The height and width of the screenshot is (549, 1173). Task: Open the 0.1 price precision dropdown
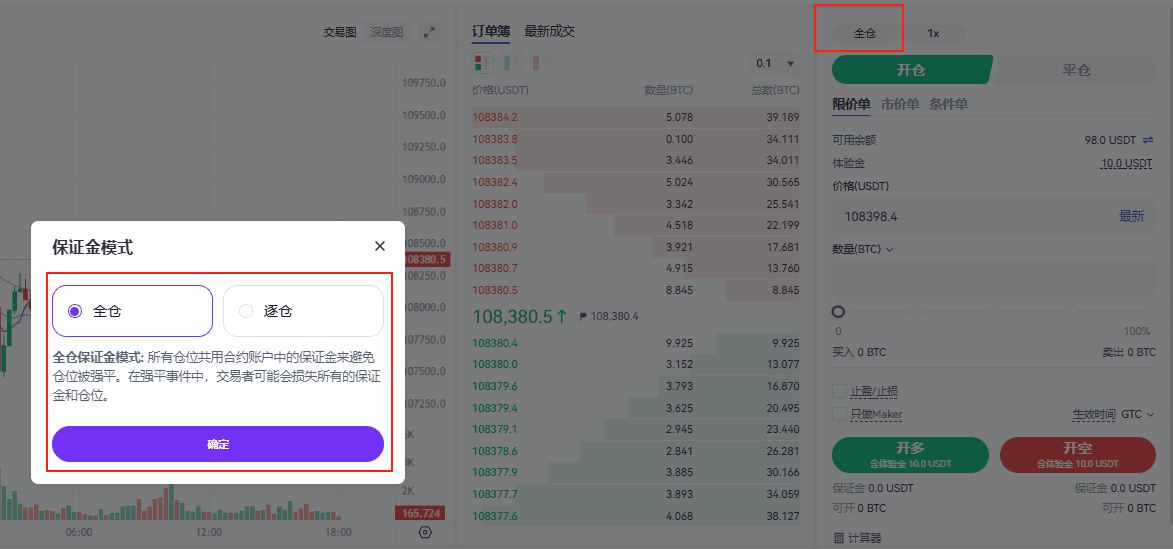pyautogui.click(x=776, y=63)
